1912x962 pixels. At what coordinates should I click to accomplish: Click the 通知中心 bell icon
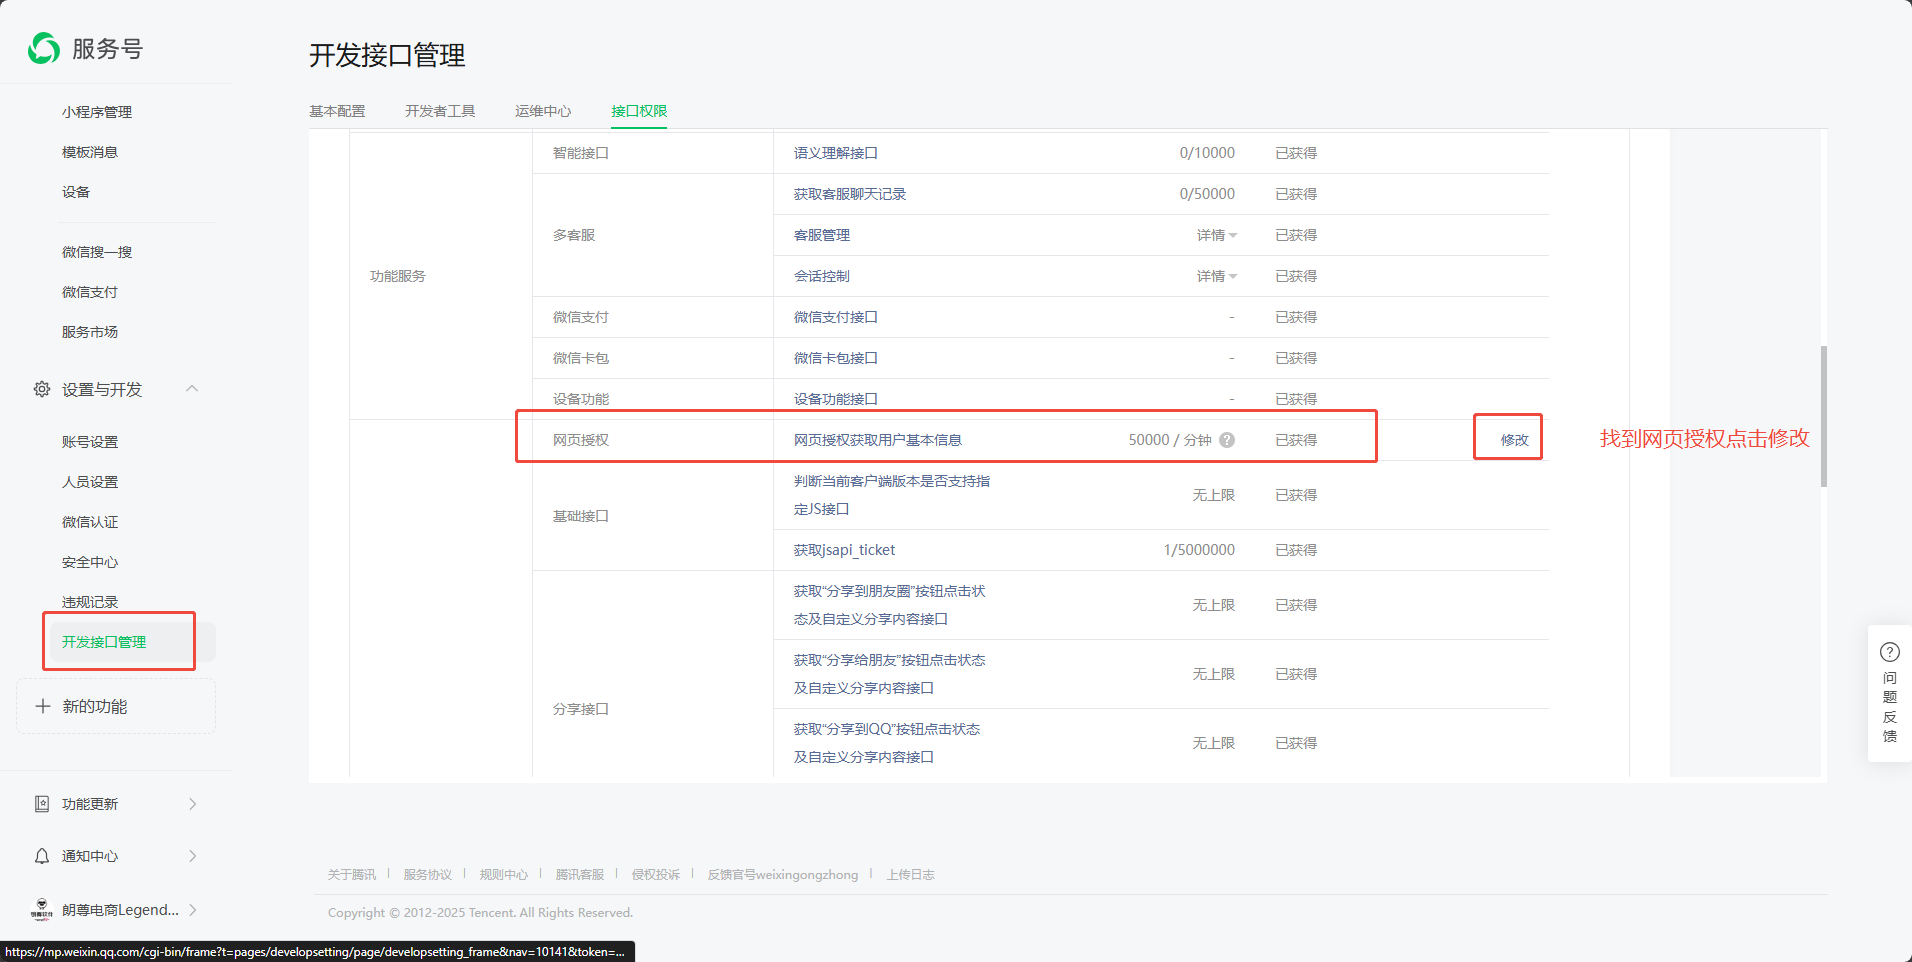(x=42, y=856)
